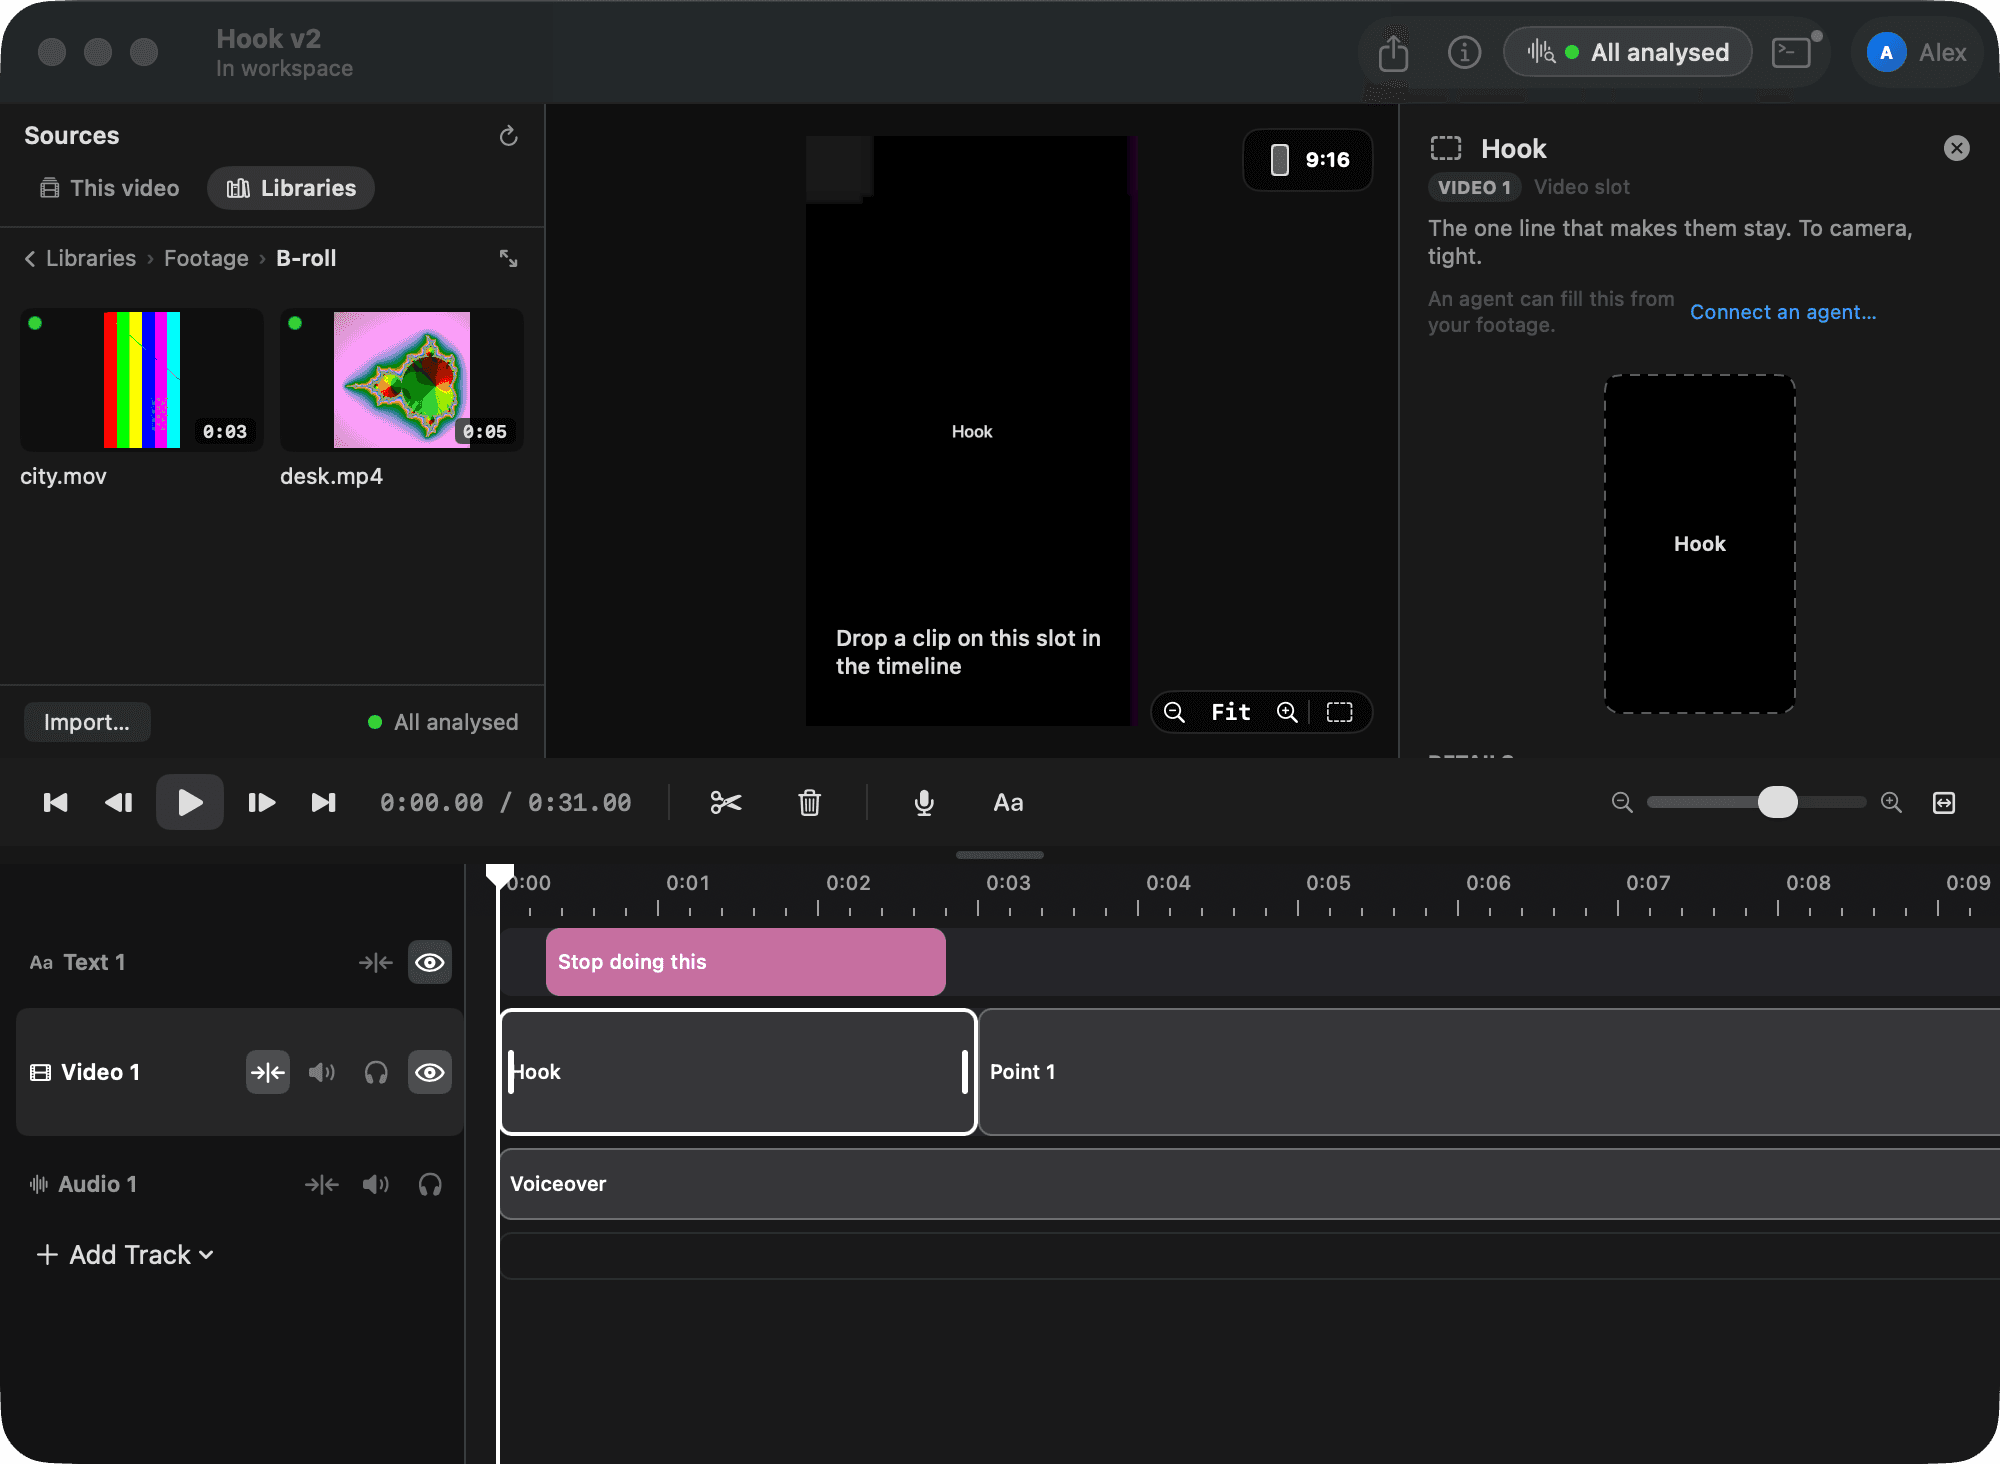Click the drag handle above the timeline ruler
Image resolution: width=2000 pixels, height=1464 pixels.
tap(1000, 855)
